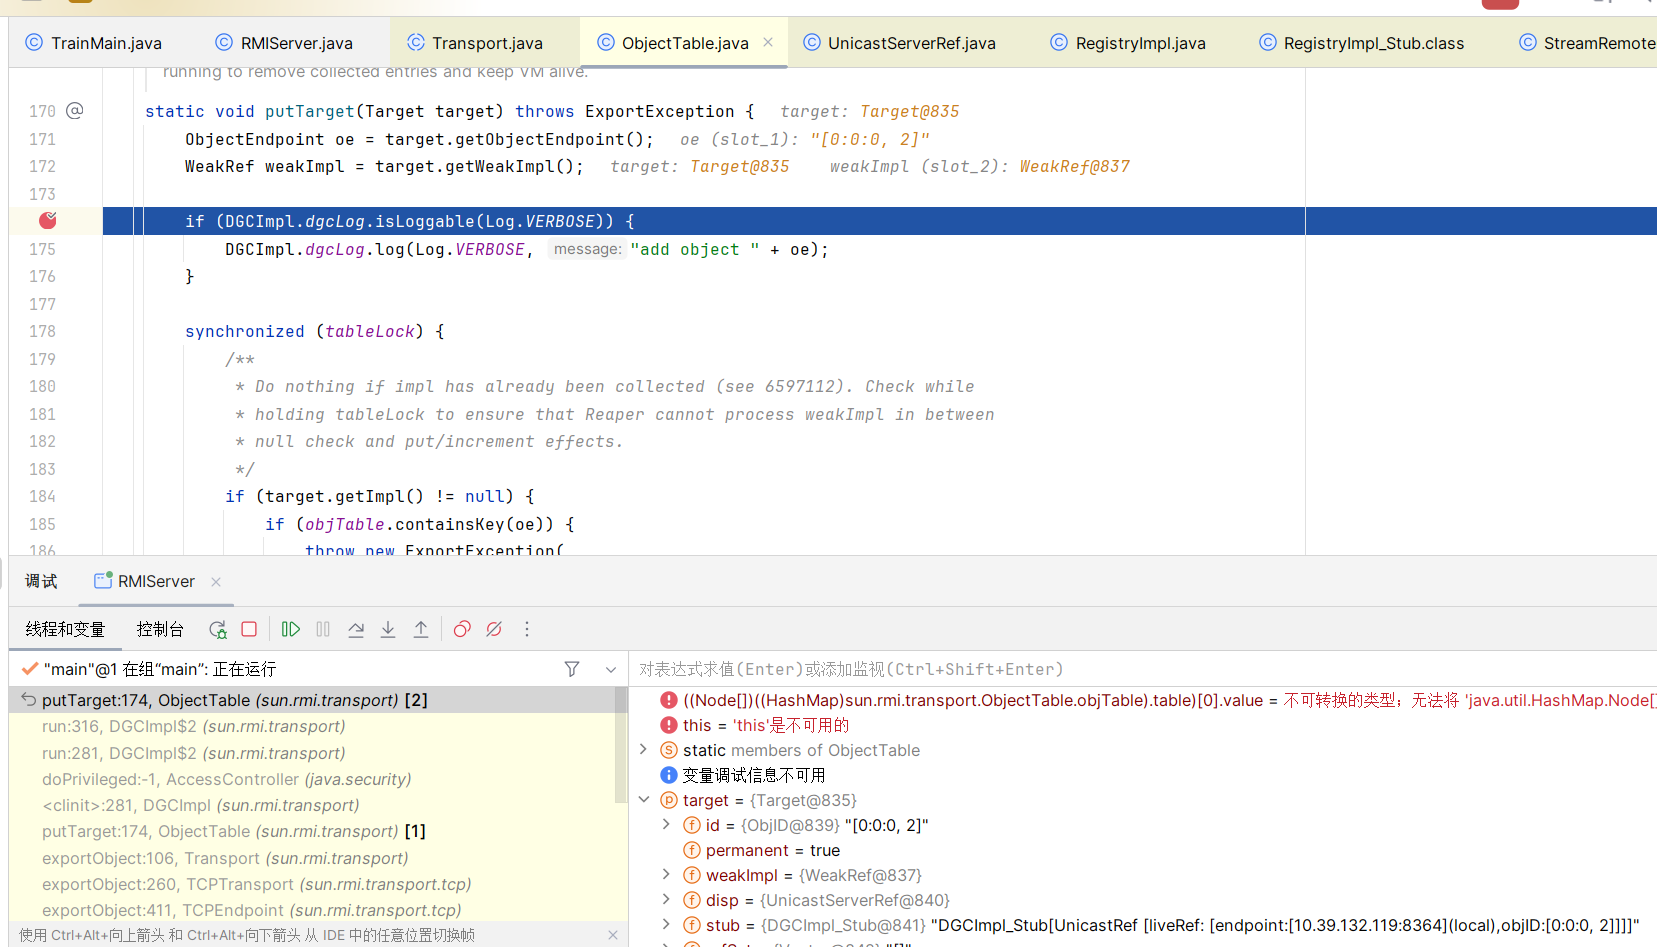Select the HashMap Node[] watch error row
The image size is (1657, 947).
(1143, 700)
